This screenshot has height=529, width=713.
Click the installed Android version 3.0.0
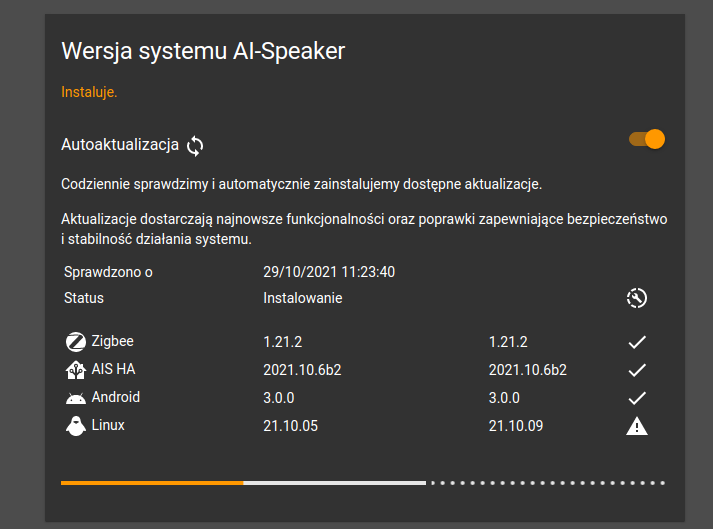[278, 398]
